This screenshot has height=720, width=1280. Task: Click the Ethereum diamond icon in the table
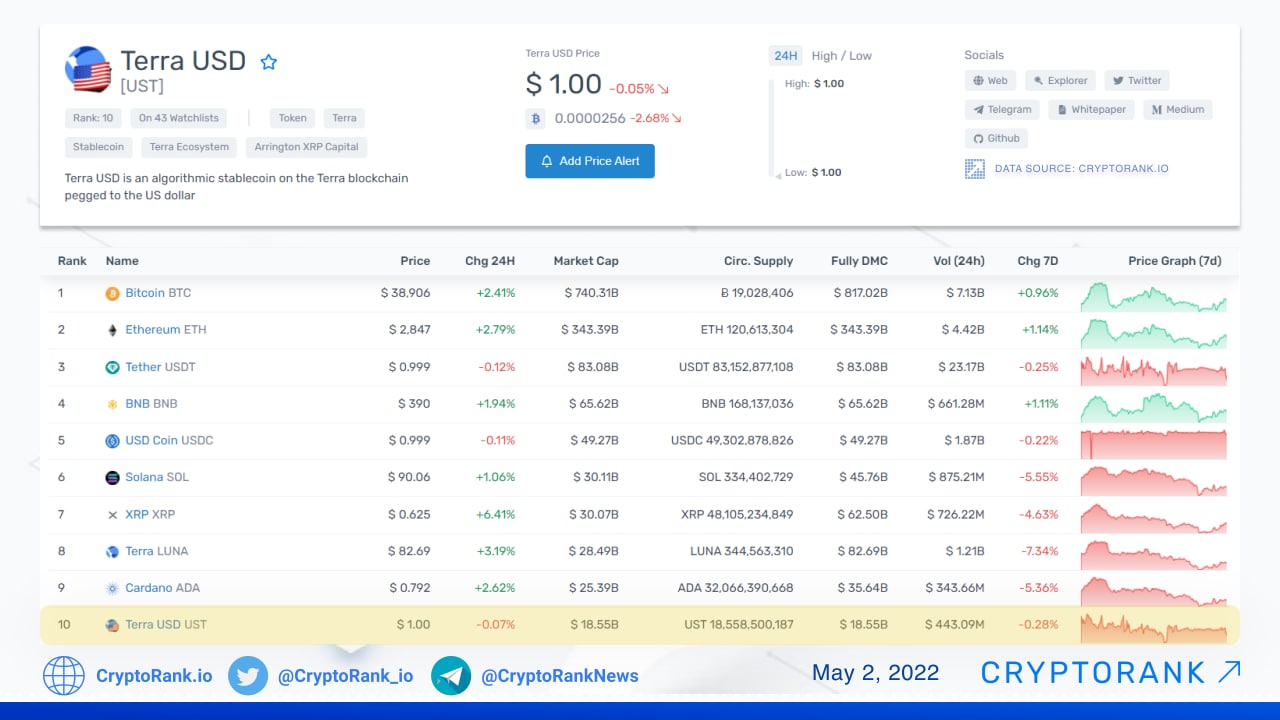112,330
